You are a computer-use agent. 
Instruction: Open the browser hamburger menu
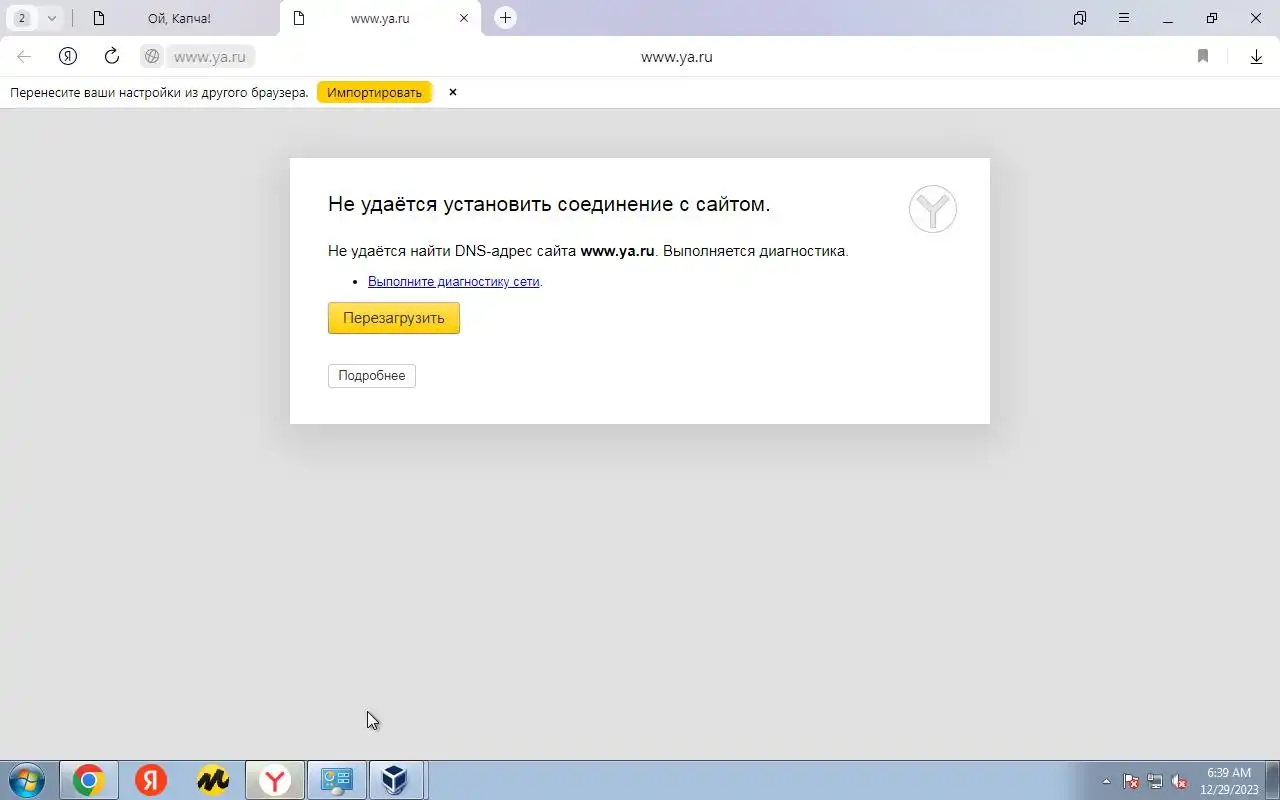pyautogui.click(x=1124, y=18)
